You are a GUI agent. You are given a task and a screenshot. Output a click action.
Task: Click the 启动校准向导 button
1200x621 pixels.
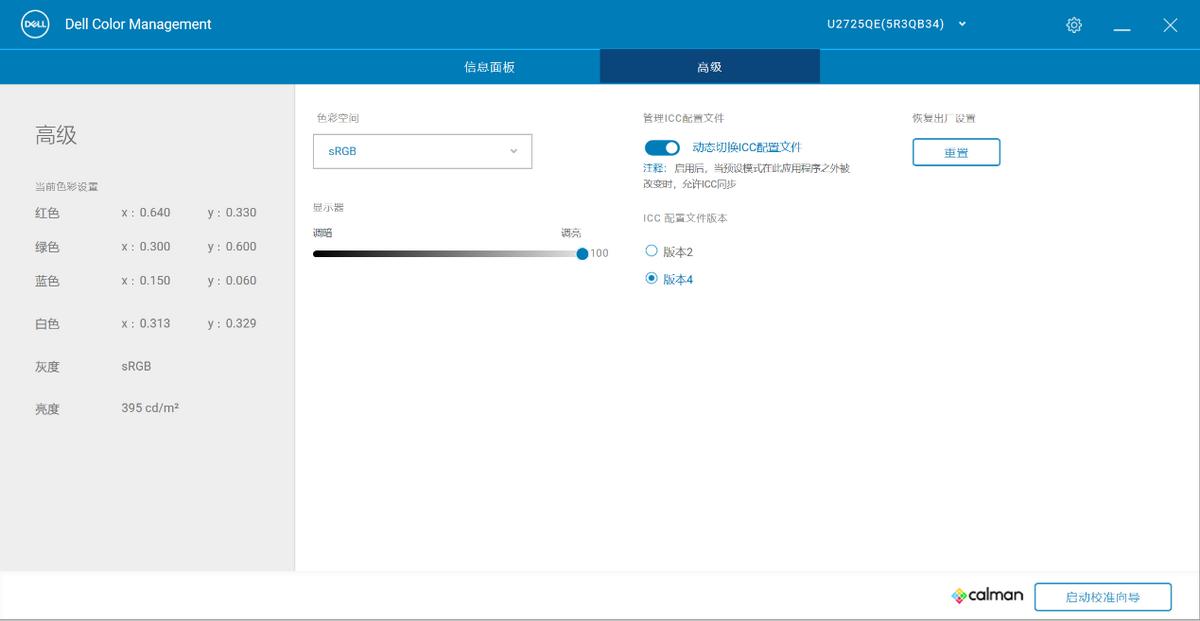(1103, 597)
